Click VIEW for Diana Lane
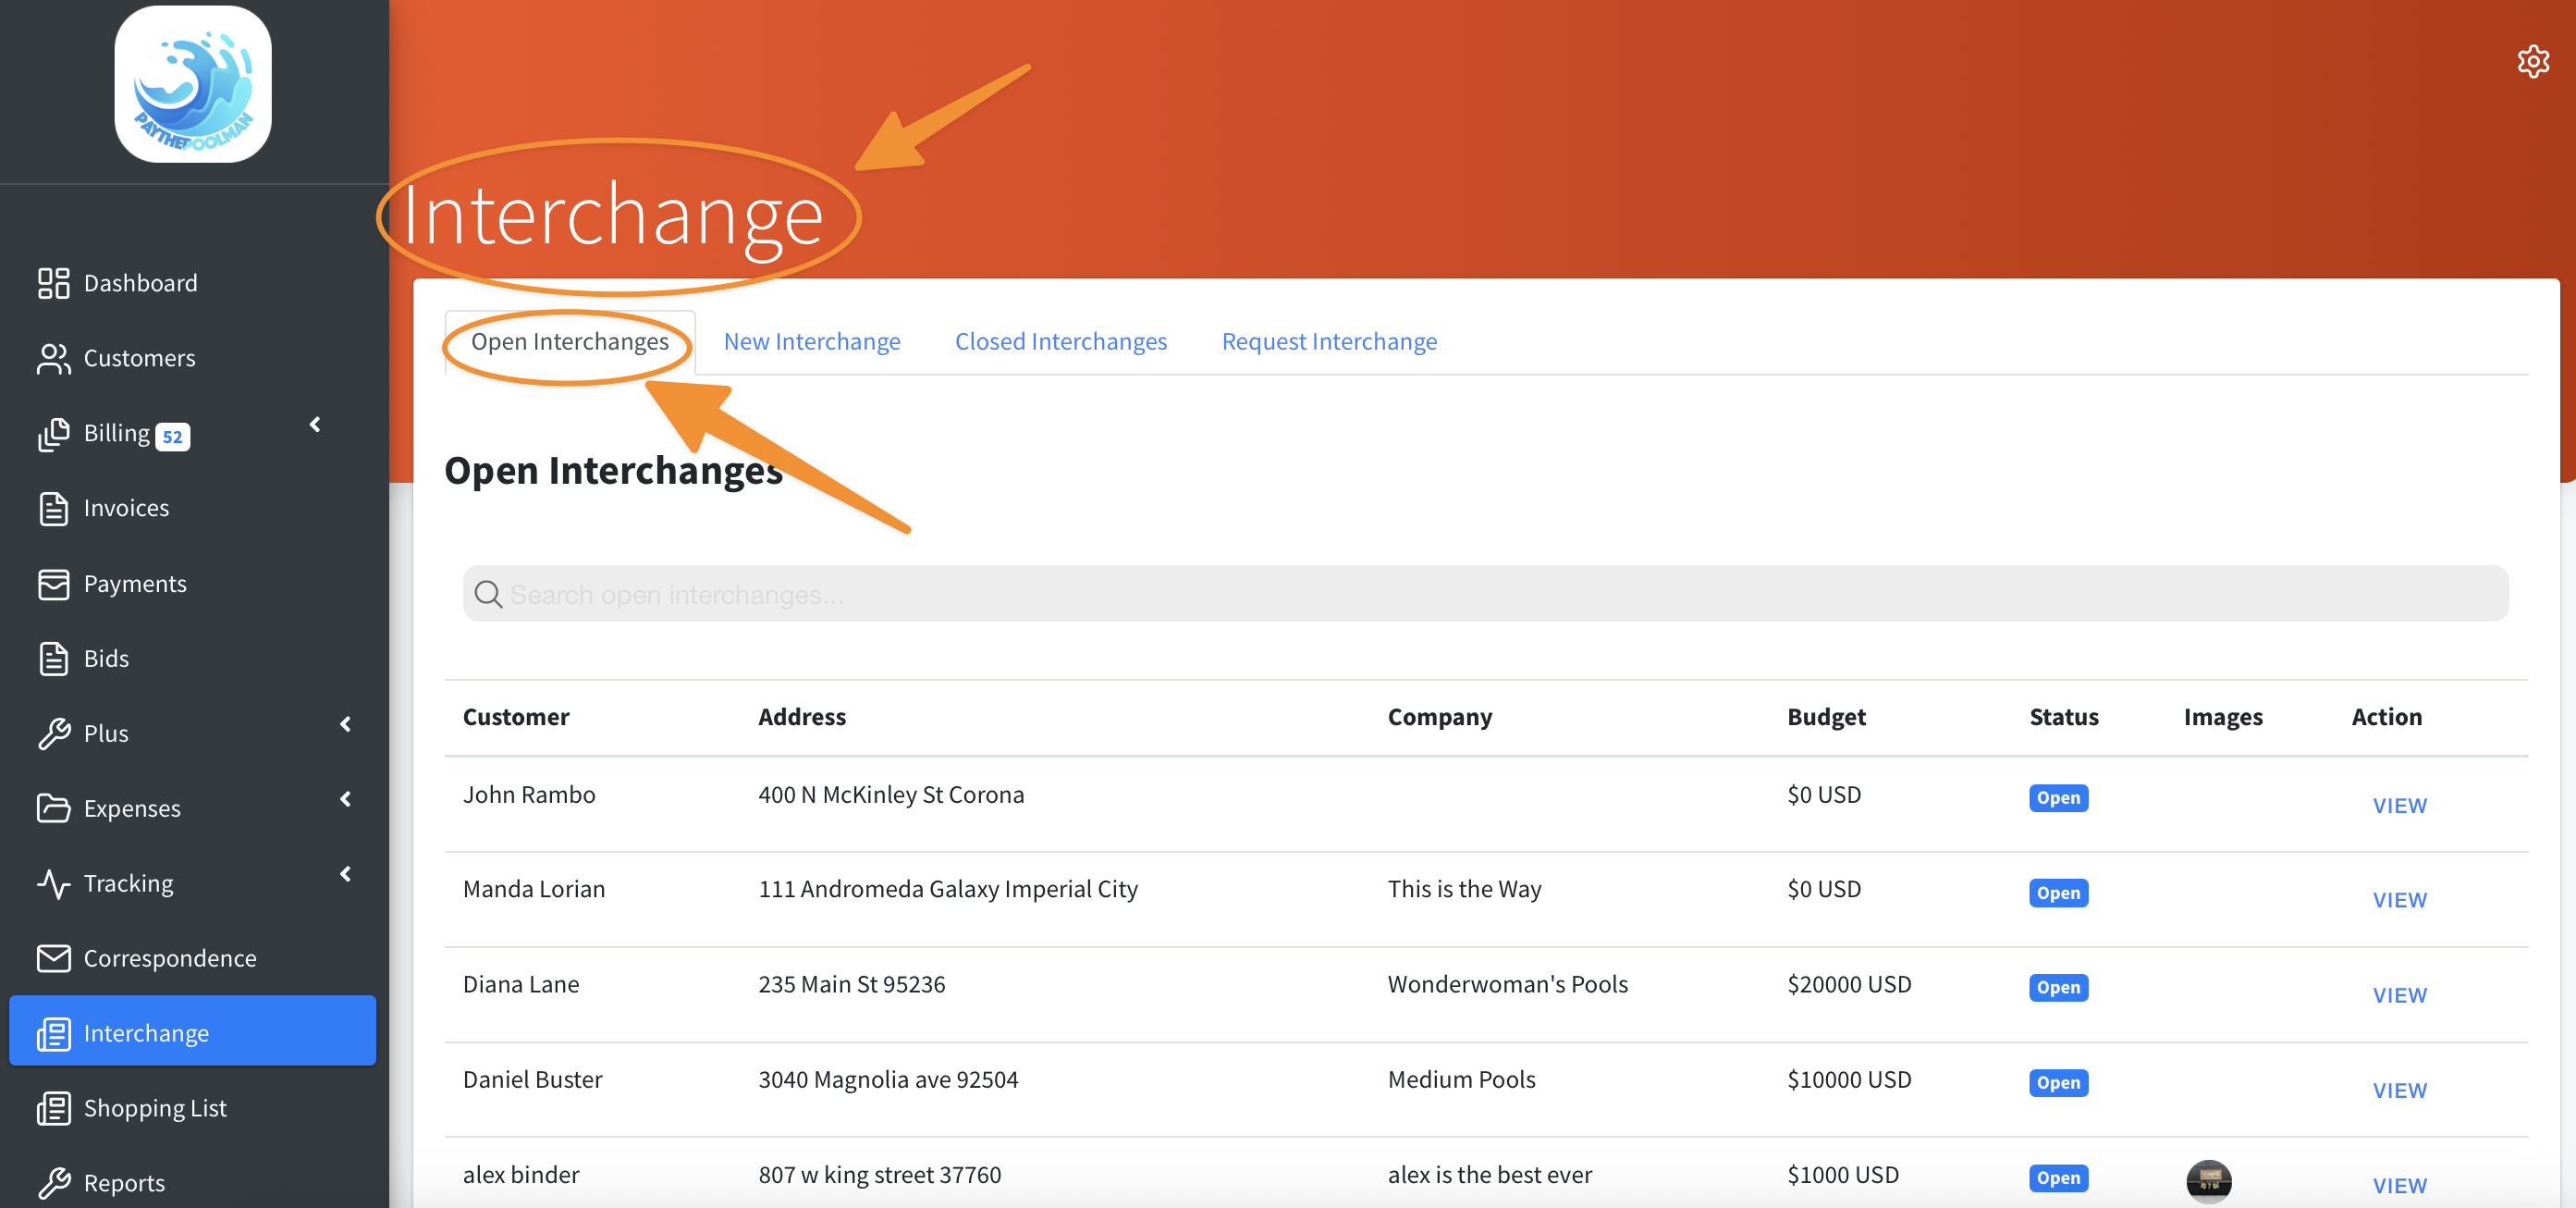 click(x=2398, y=995)
